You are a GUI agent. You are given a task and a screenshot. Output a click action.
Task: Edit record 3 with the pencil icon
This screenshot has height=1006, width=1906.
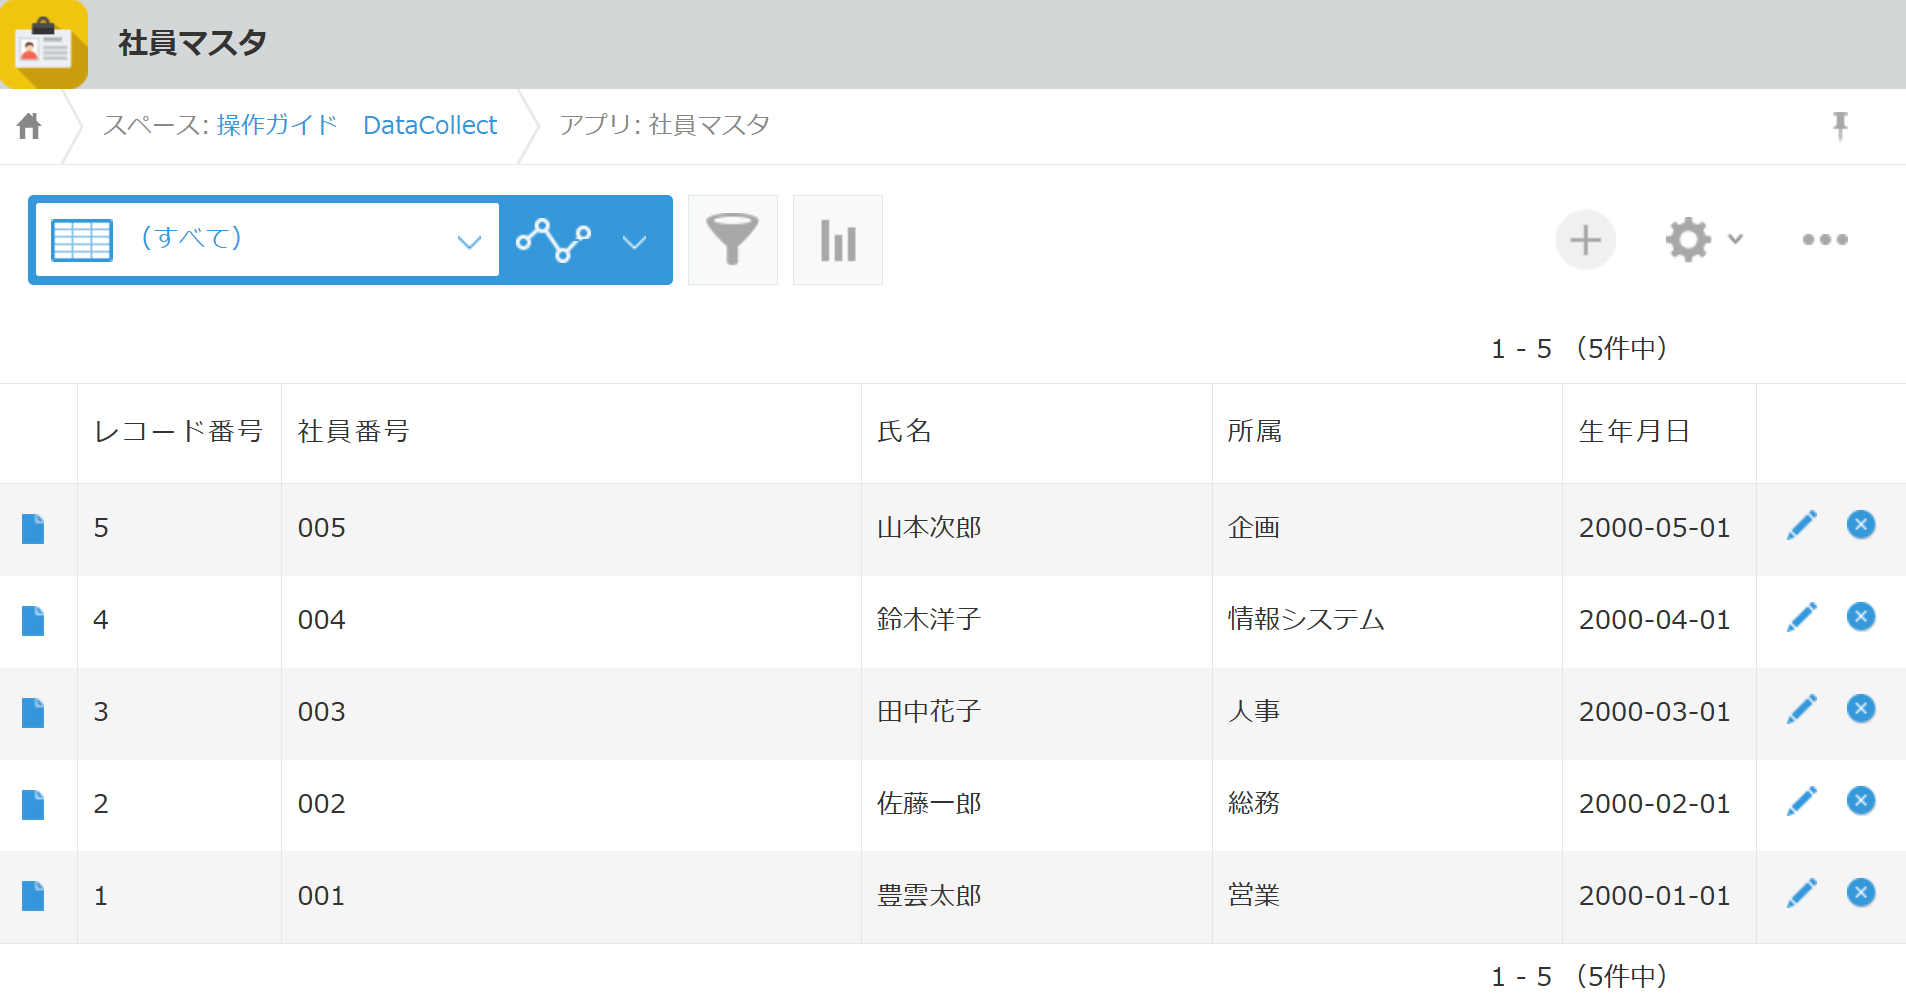[1803, 709]
